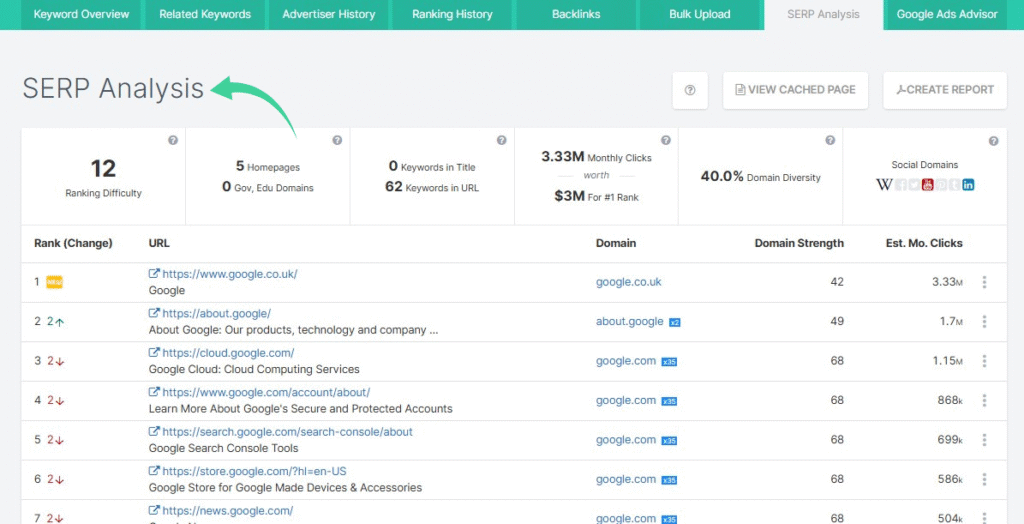Click the View Cached Page button
The image size is (1024, 524).
click(x=795, y=90)
